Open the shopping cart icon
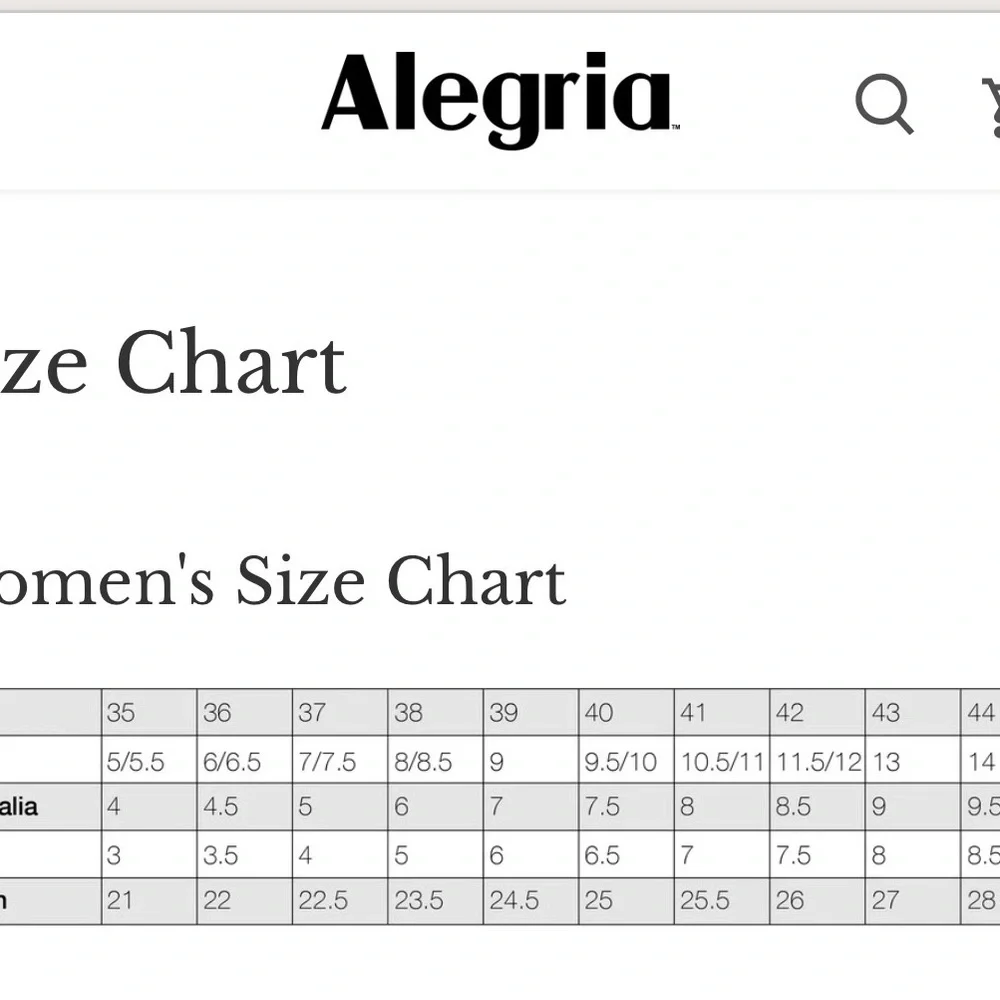 coord(992,105)
